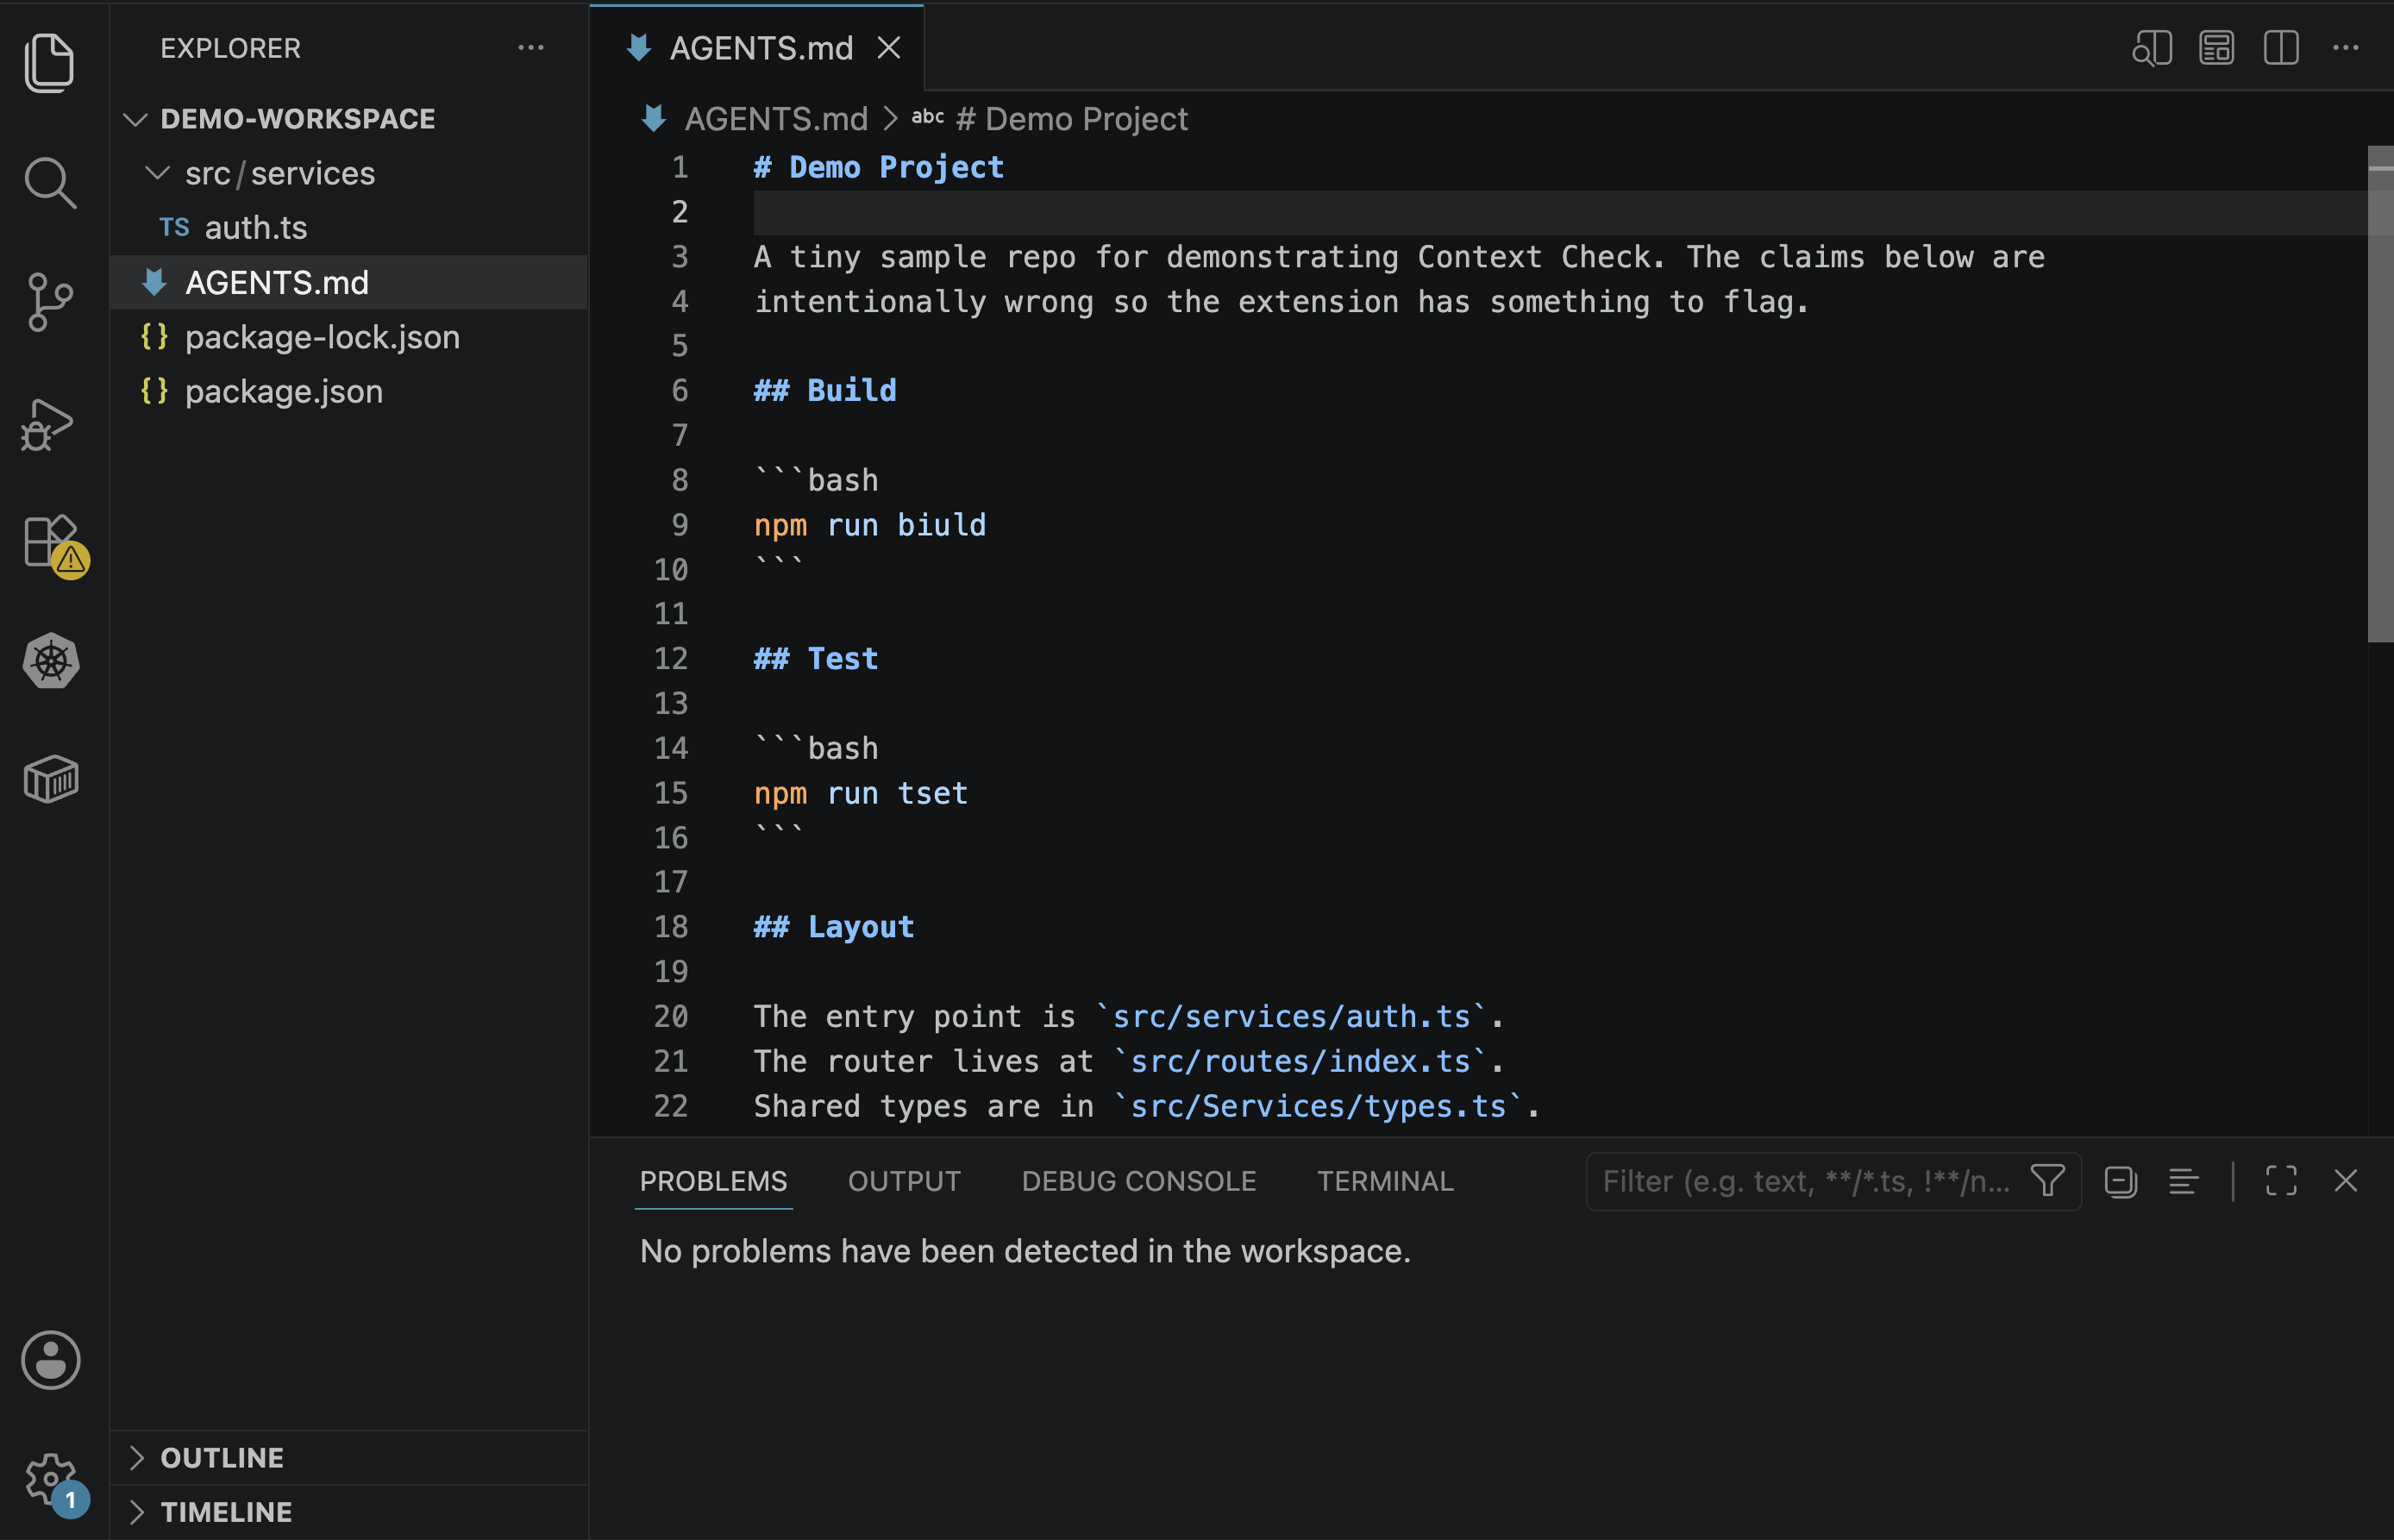Click the src/services/auth.ts path in line 20
Viewport: 2394px width, 1540px height.
1291,1017
